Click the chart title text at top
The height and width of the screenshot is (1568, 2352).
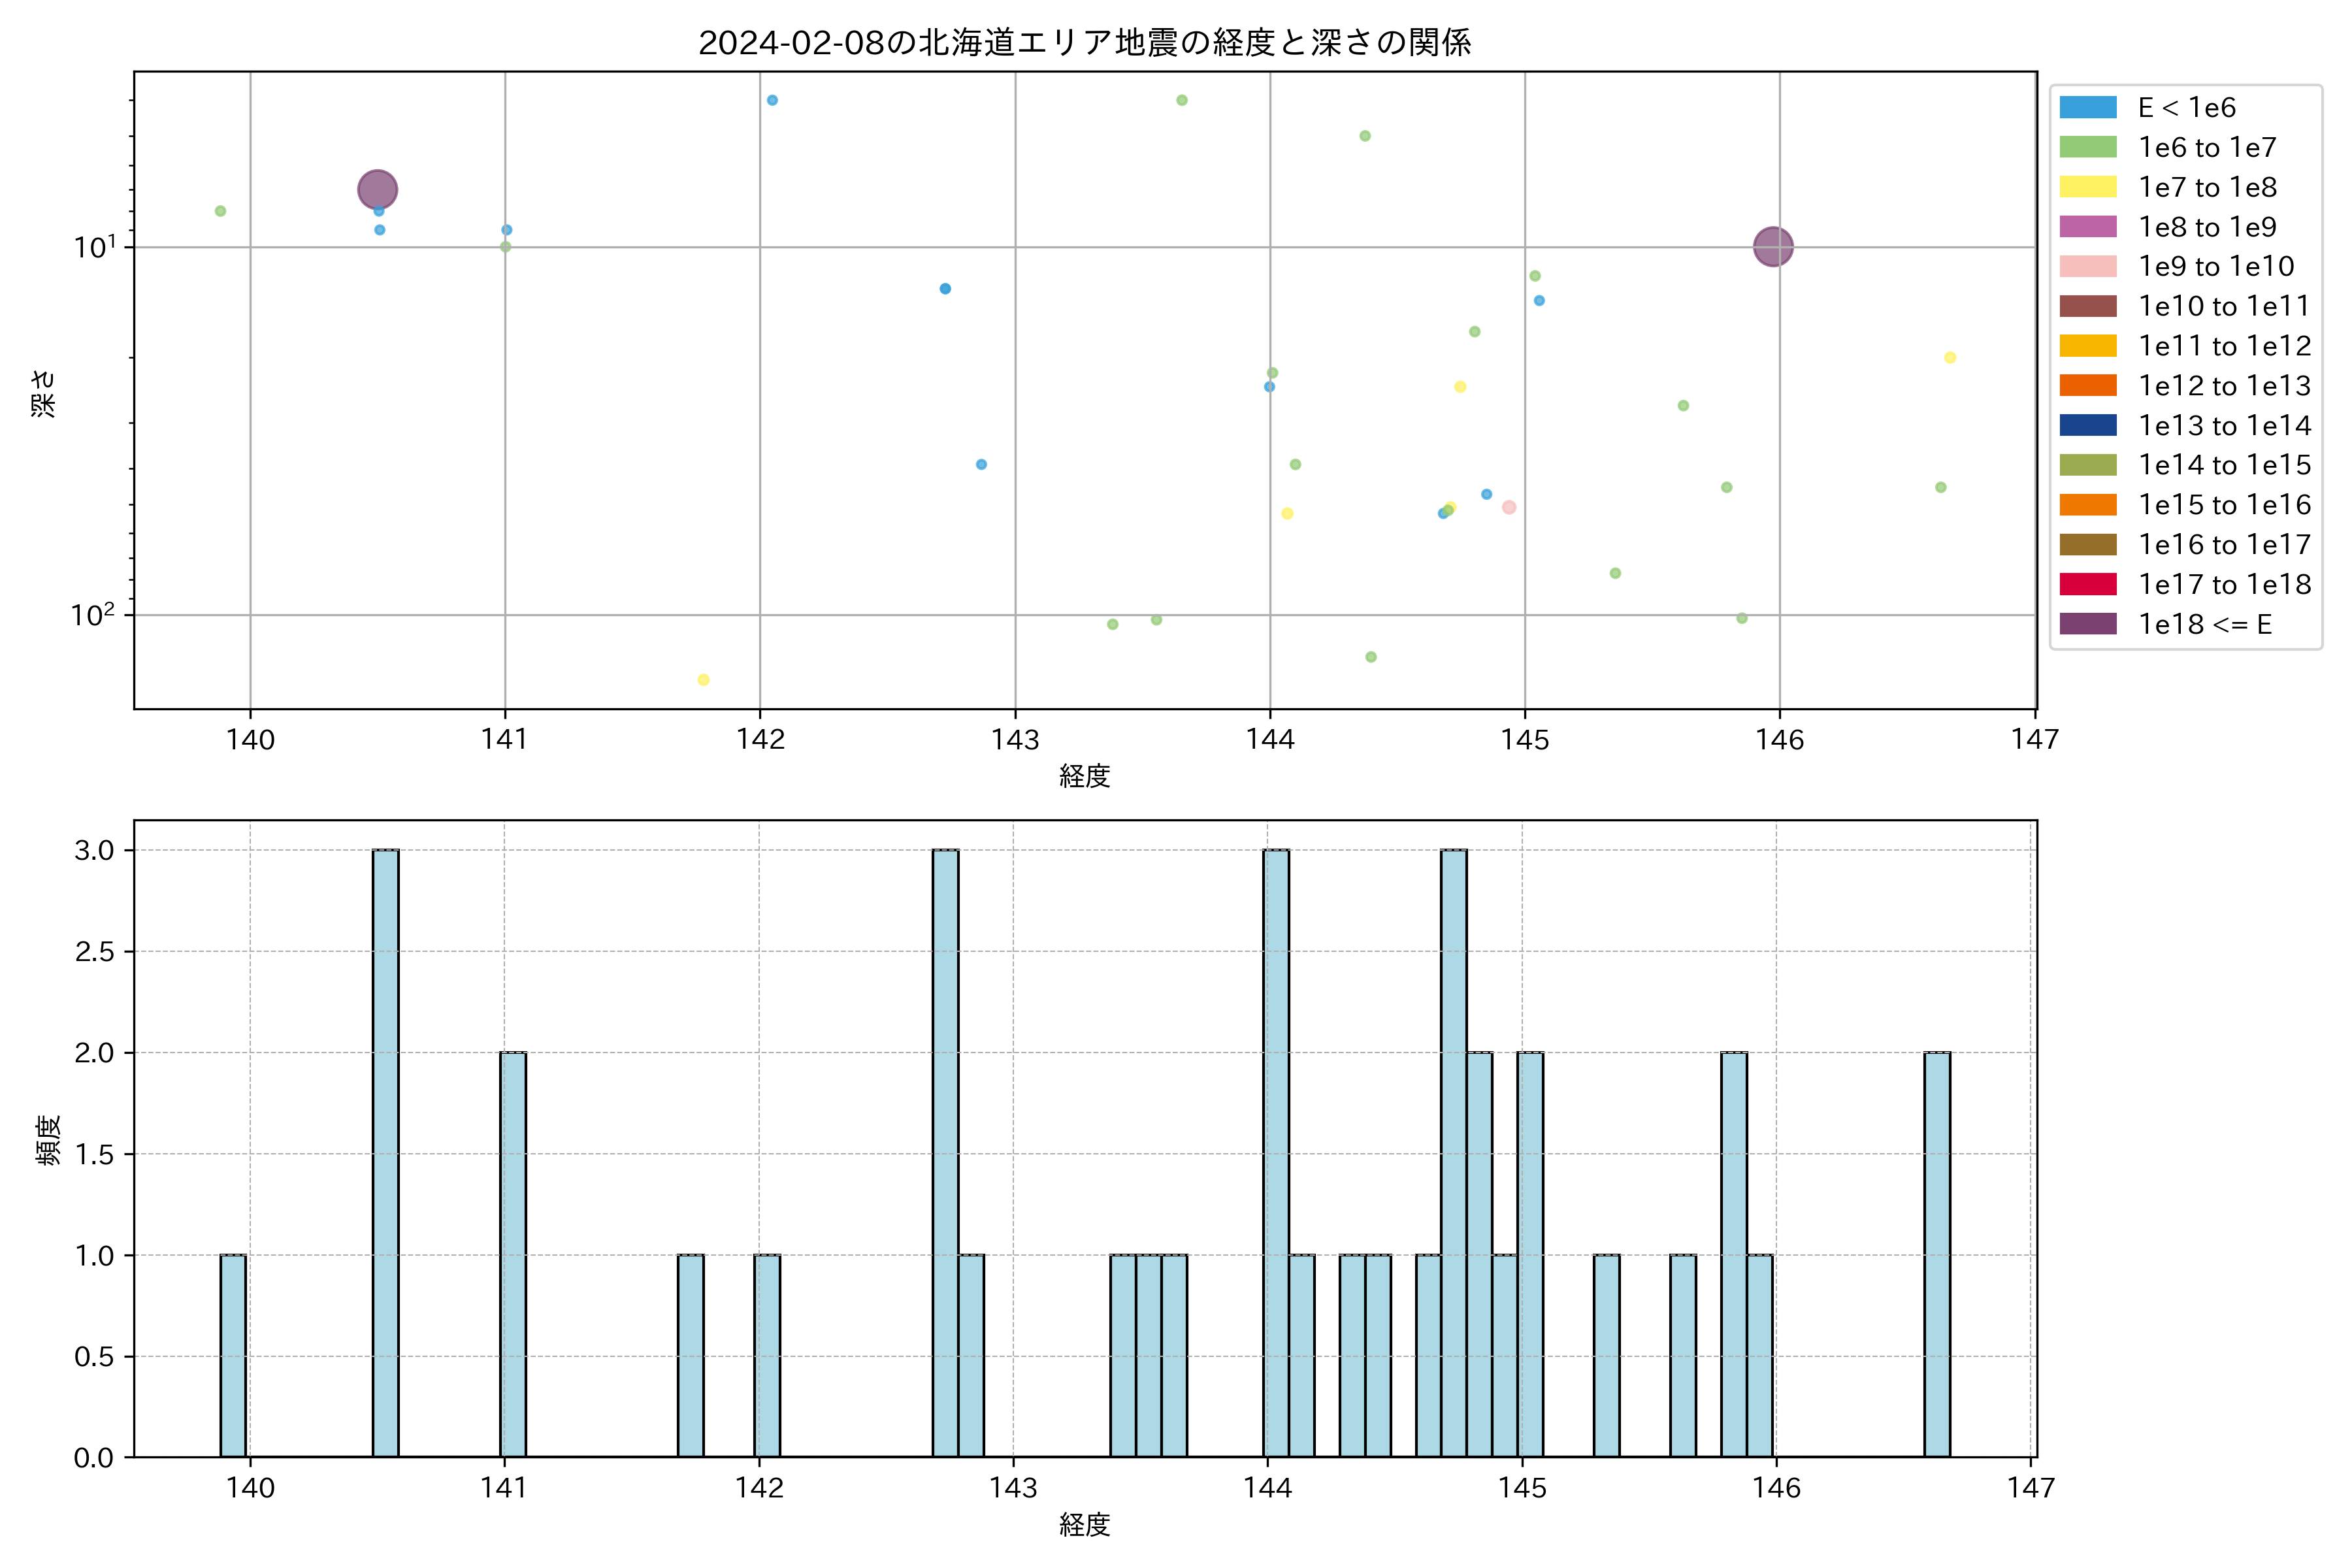tap(1084, 43)
